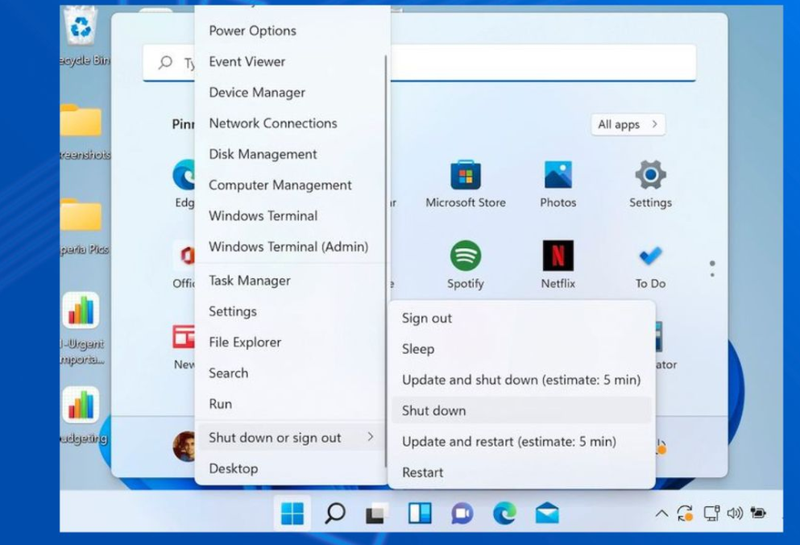This screenshot has height=545, width=800.
Task: Launch the Photos app icon
Action: [558, 184]
